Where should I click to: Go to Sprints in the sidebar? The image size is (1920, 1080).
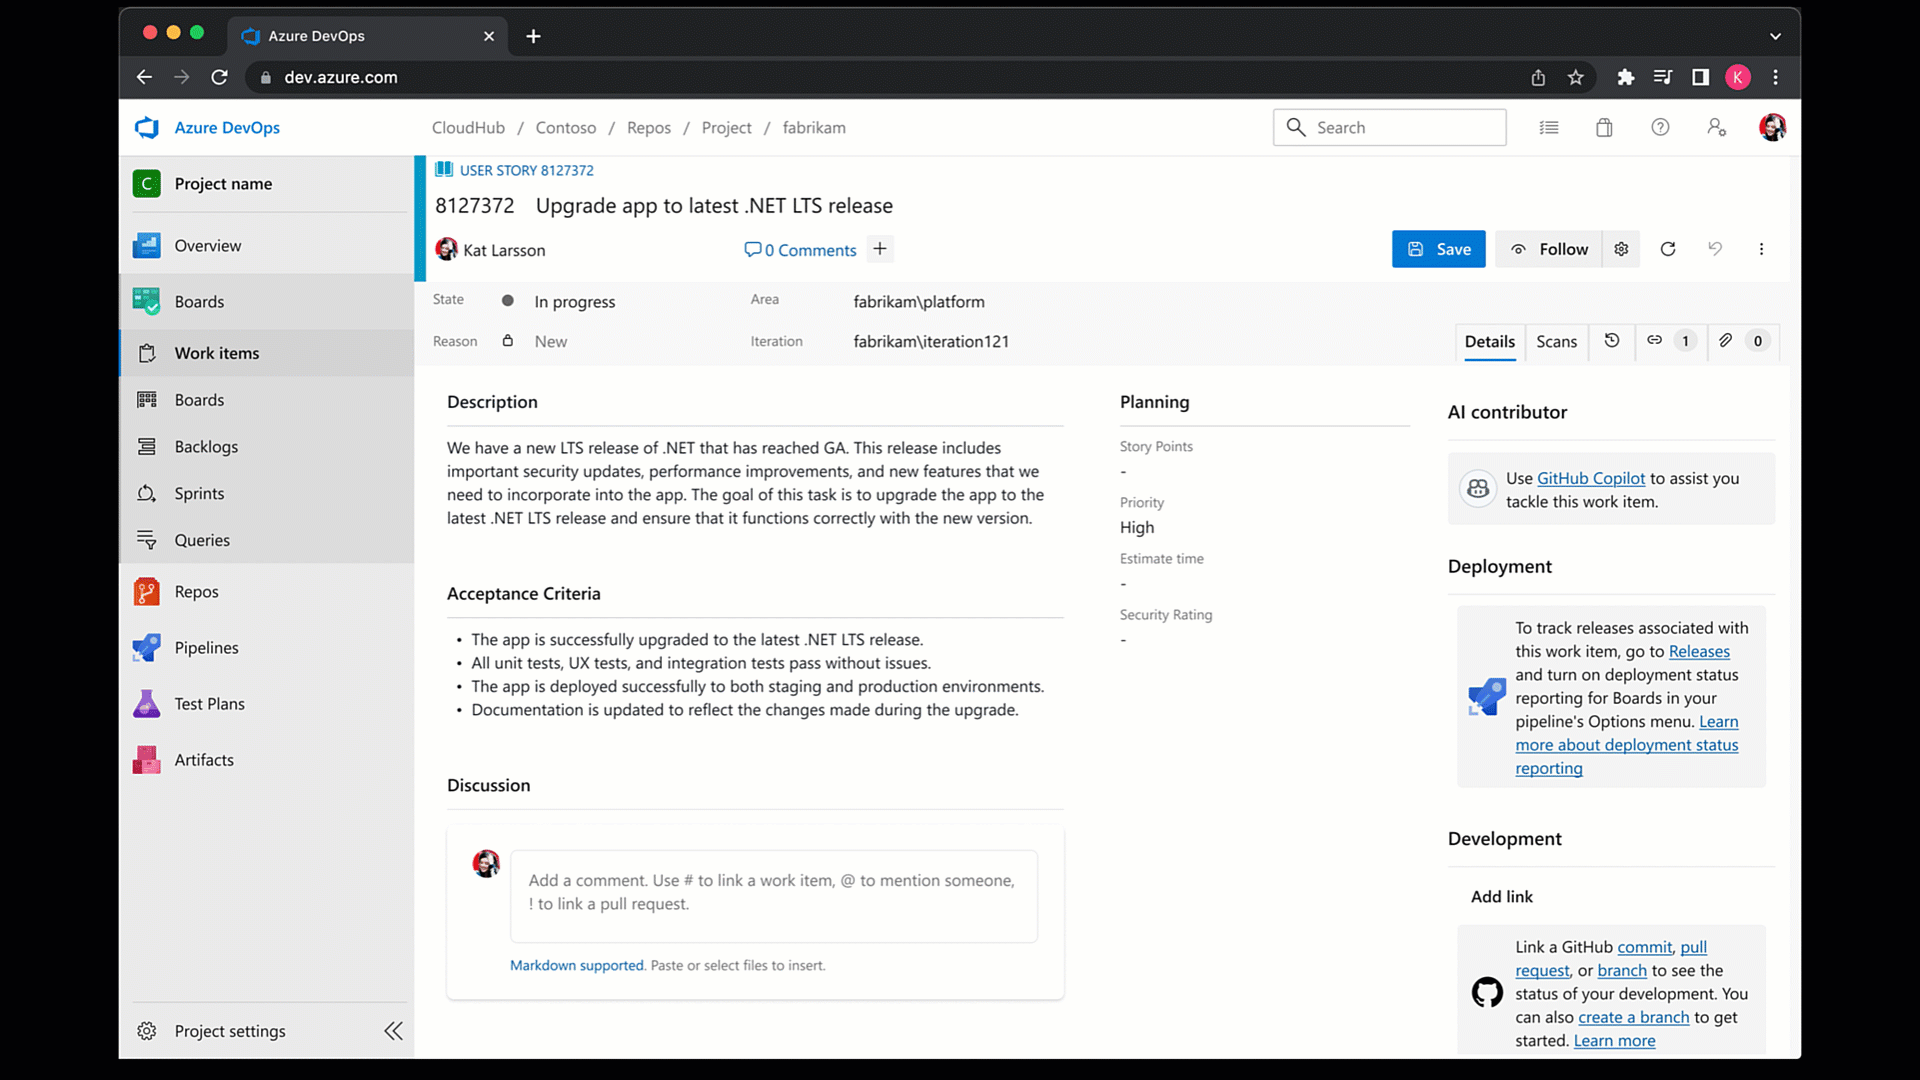[199, 493]
